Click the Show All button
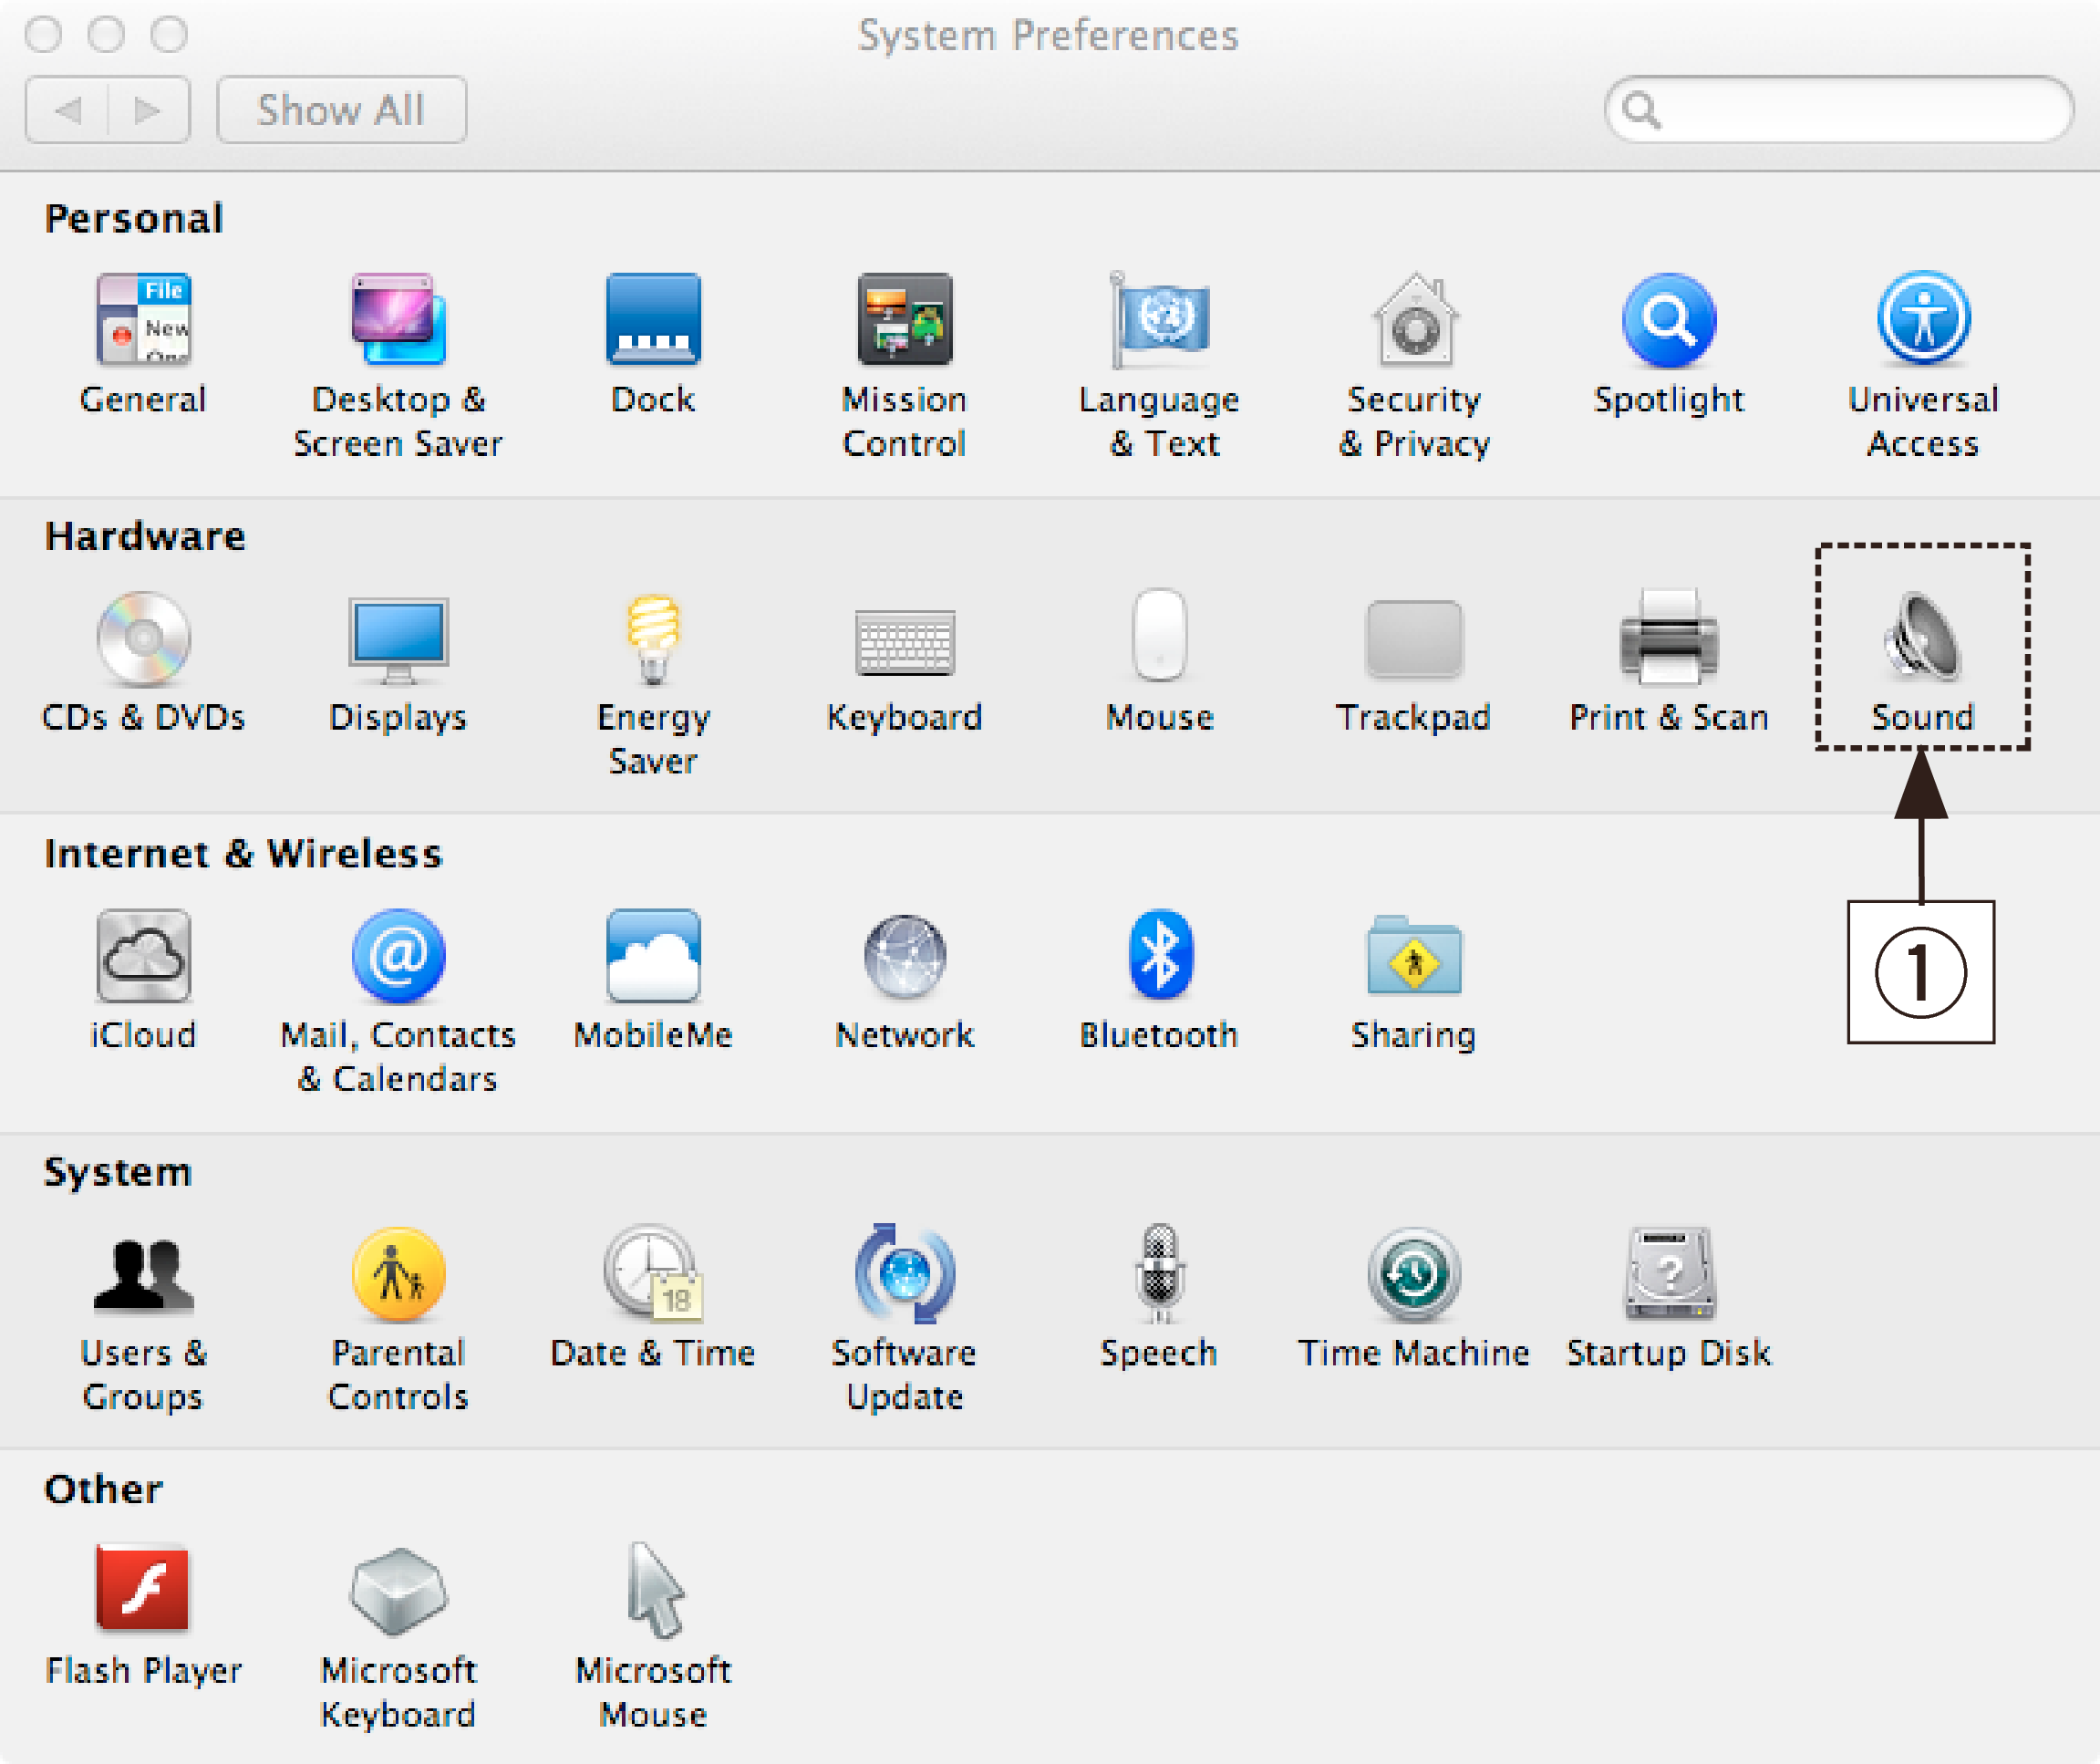2100x1764 pixels. point(341,110)
